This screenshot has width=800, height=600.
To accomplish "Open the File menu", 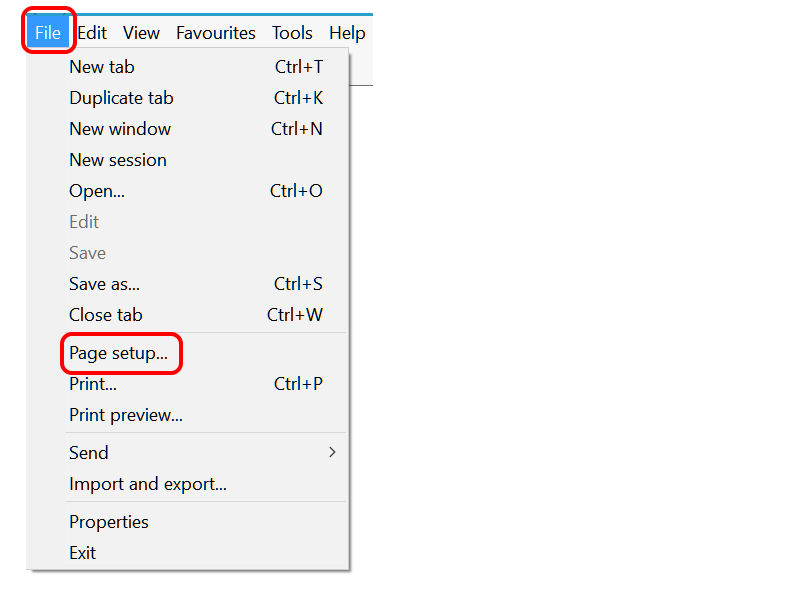I will [47, 33].
